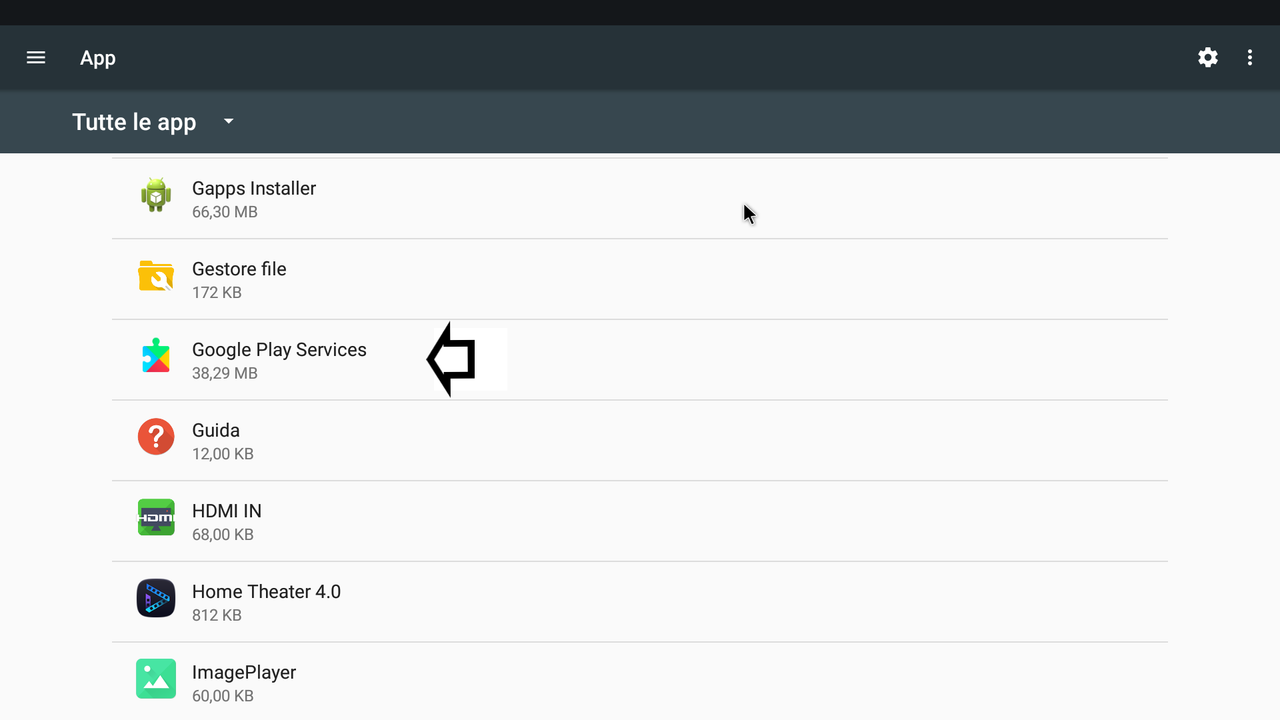Screen dimensions: 1280x720
Task: Expand the Tutte le app dropdown arrow
Action: pos(229,121)
